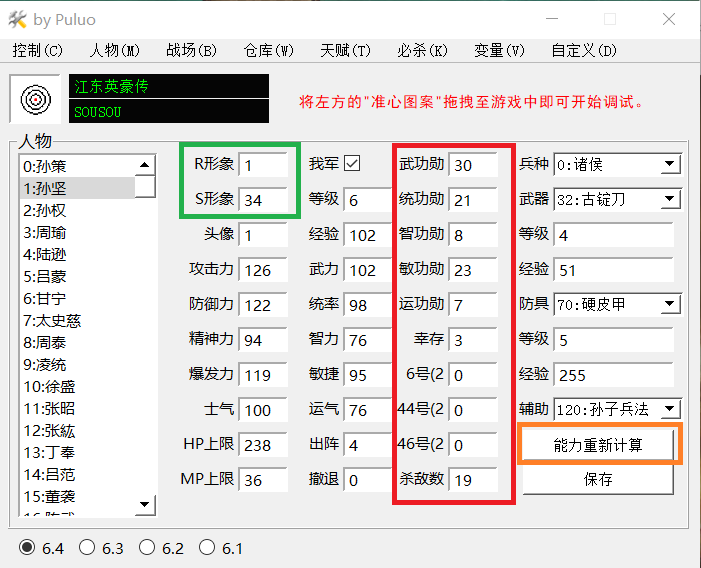Image resolution: width=701 pixels, height=568 pixels.
Task: Select 11:张昭 in character list
Action: tap(77, 408)
